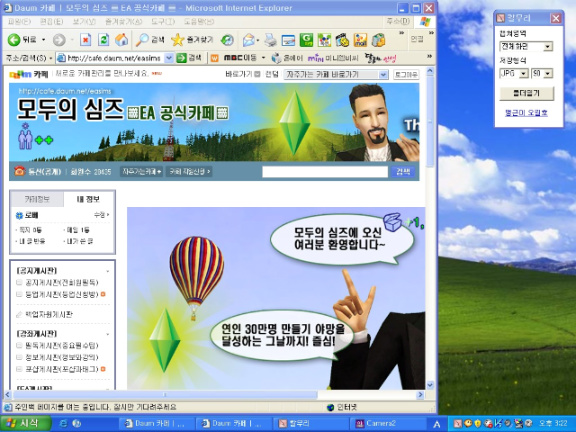Click the green Go arrow next to address
The width and height of the screenshot is (576, 432).
tap(181, 58)
